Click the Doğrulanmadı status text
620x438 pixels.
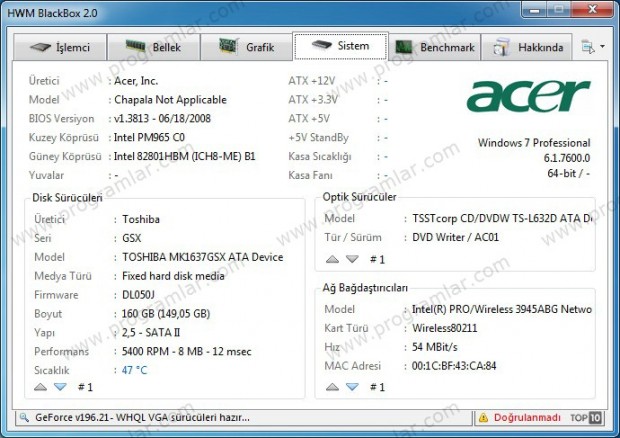[527, 417]
